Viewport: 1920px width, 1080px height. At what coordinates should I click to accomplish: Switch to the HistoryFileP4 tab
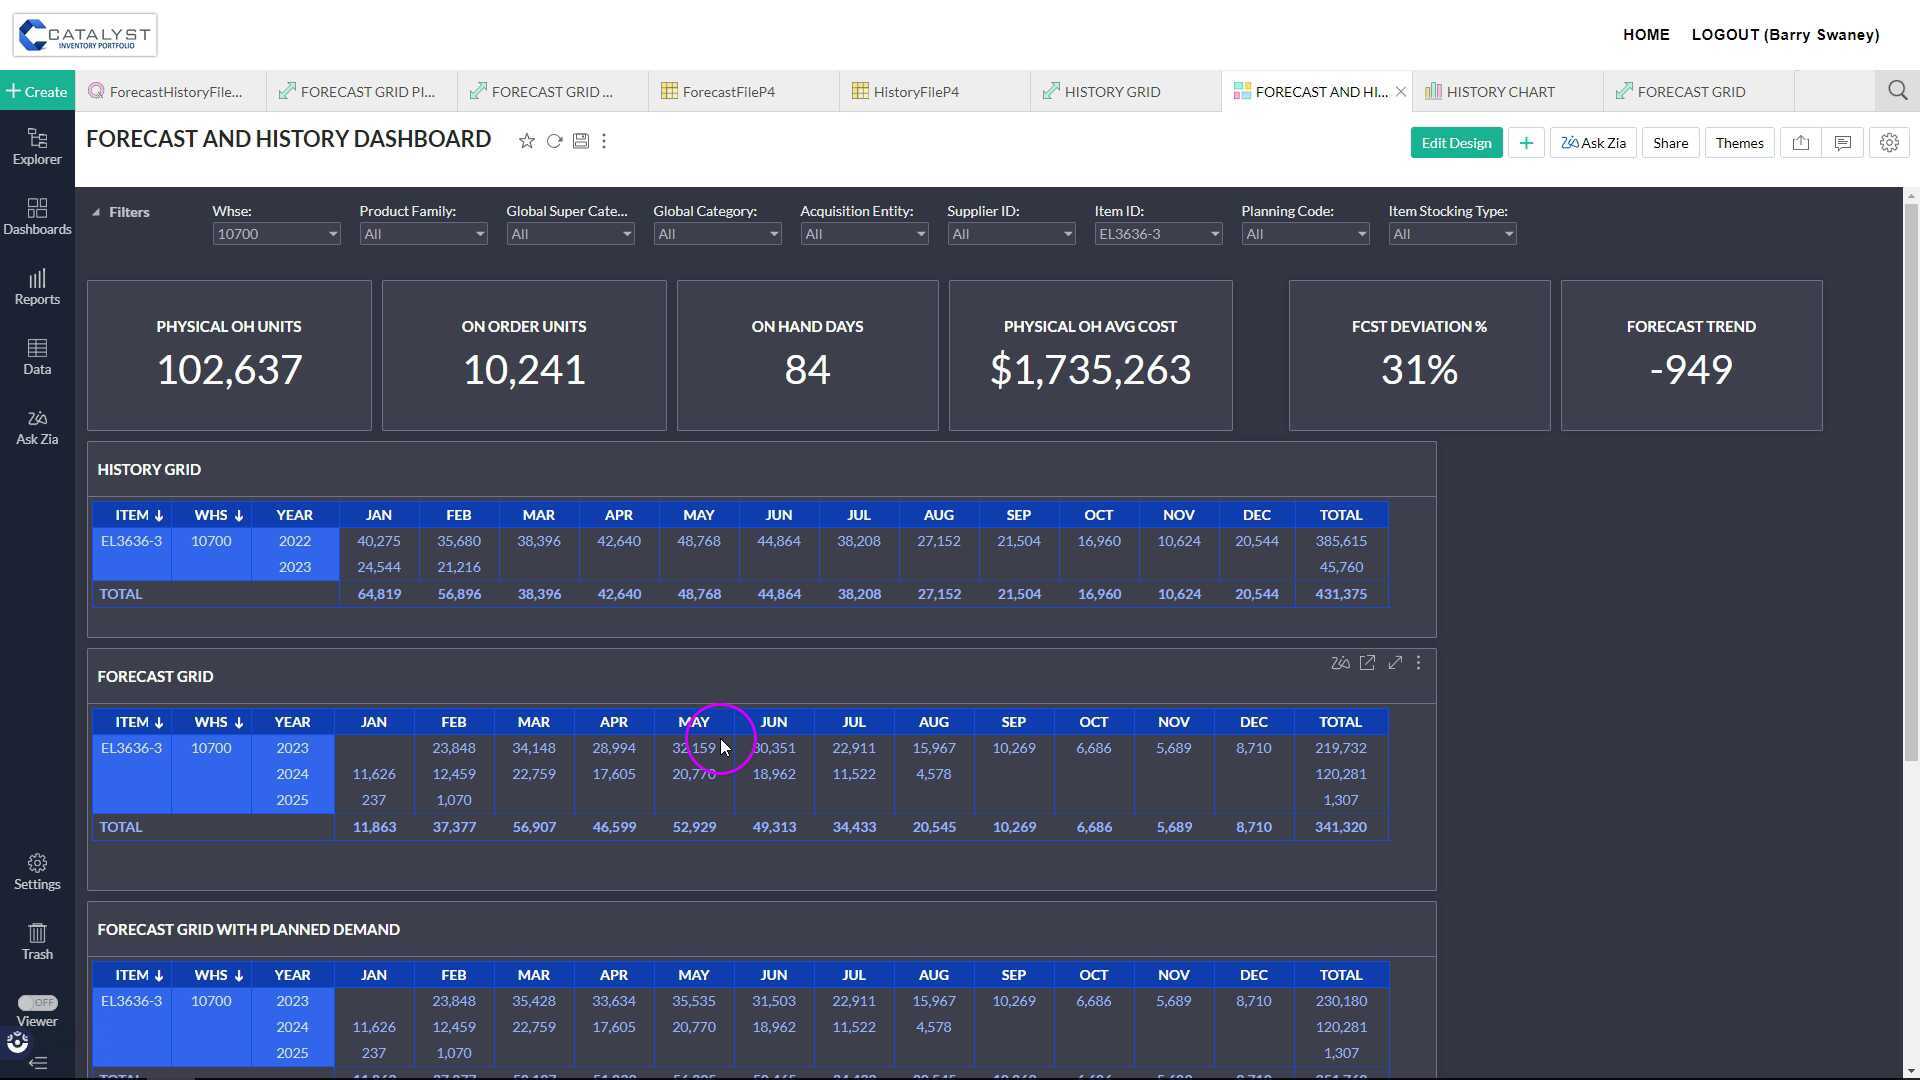[x=915, y=91]
